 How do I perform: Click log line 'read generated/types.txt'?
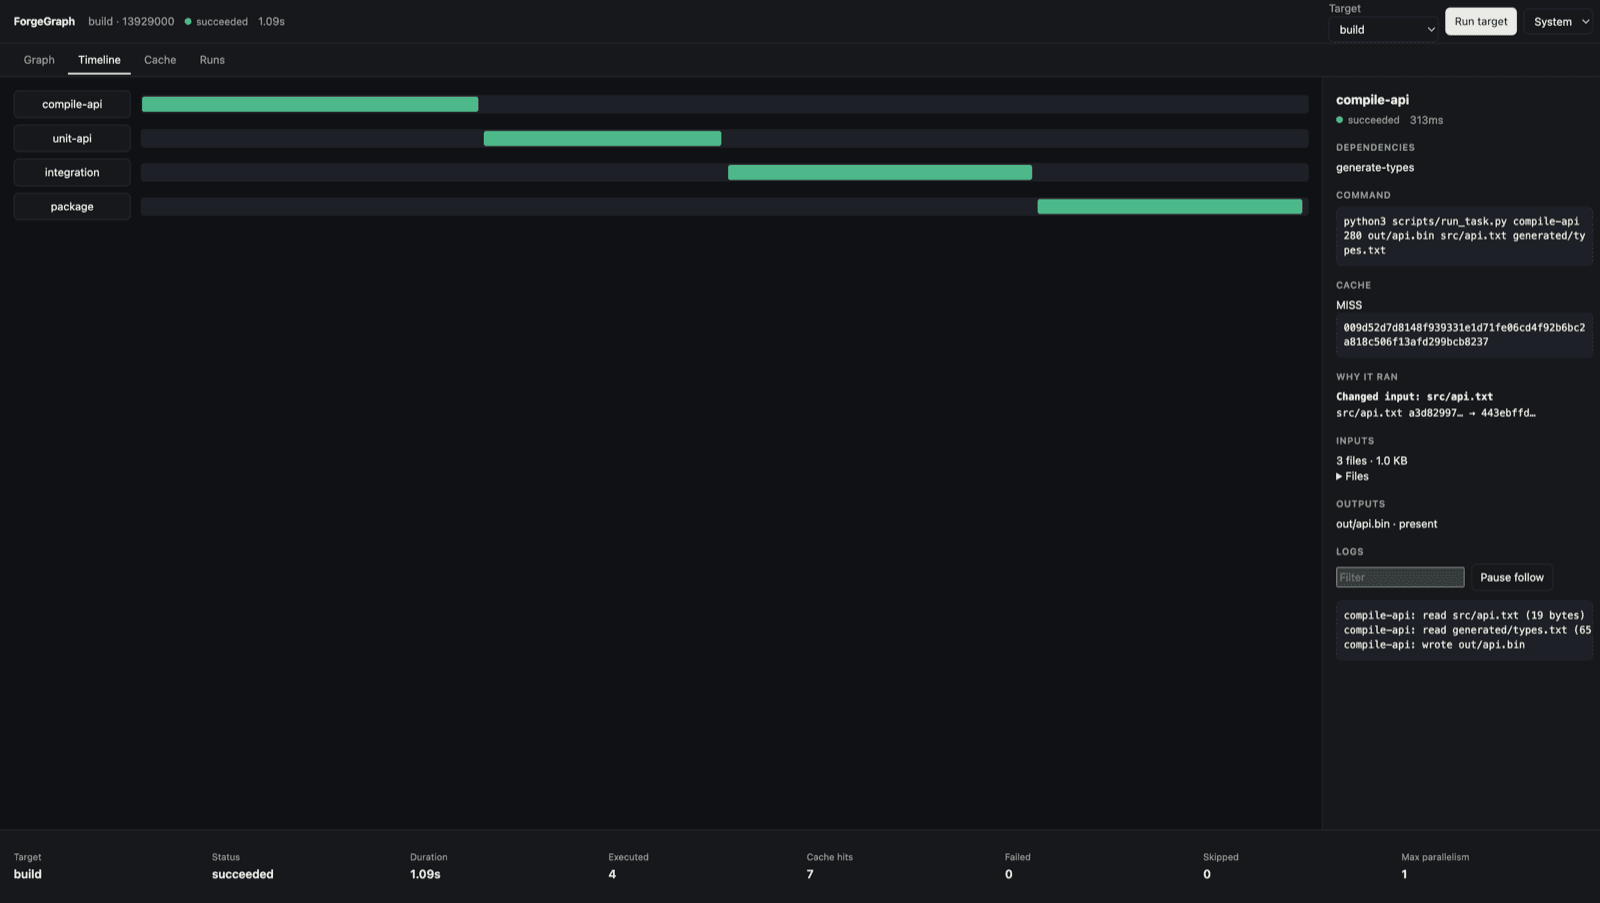[x=1467, y=630]
